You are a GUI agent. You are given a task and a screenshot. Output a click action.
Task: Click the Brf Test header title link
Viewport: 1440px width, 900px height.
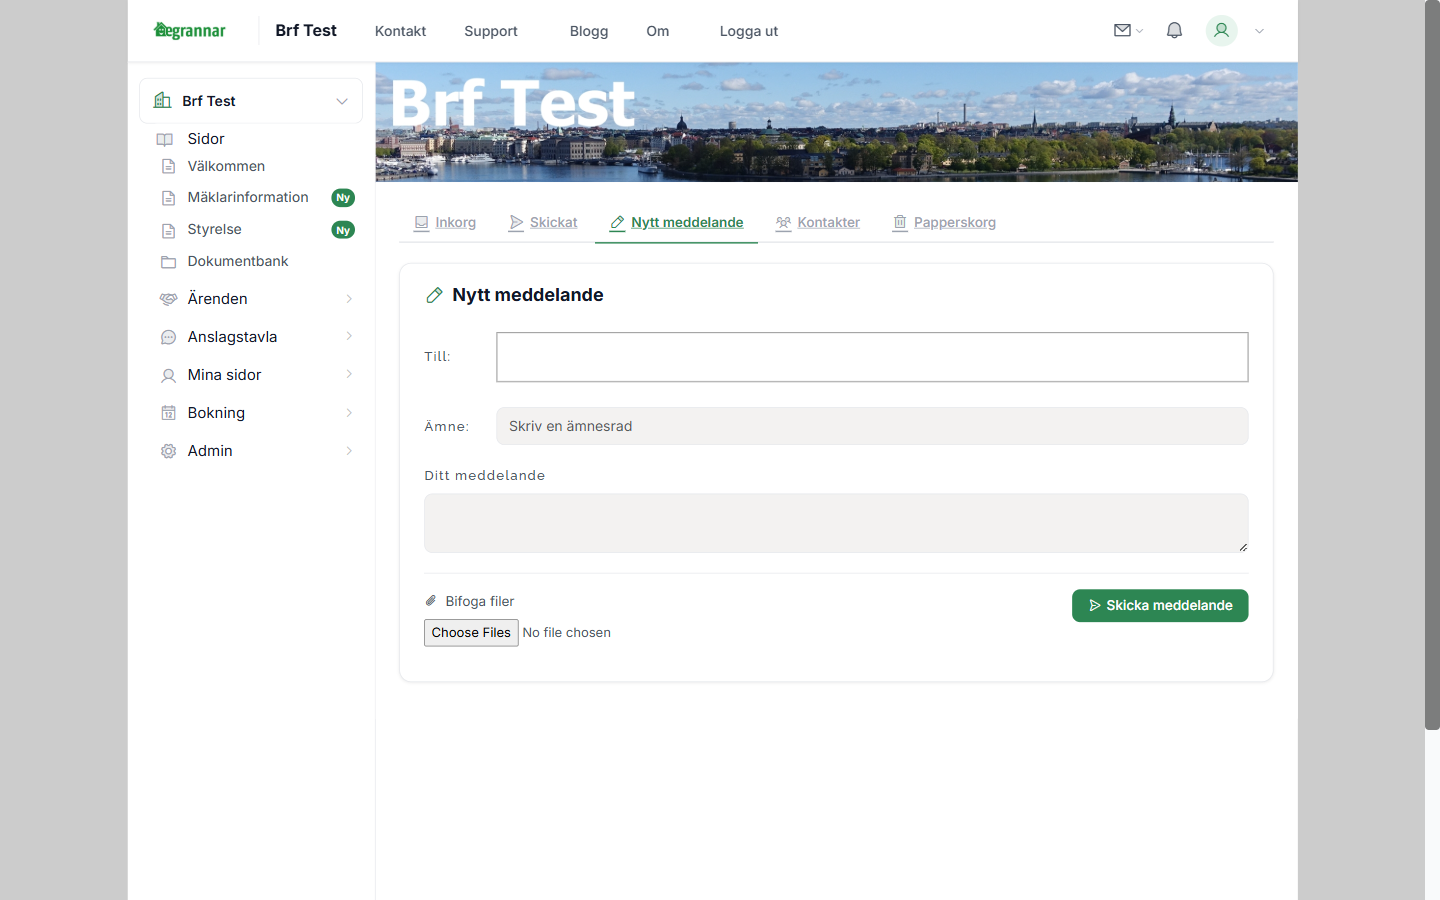[x=306, y=30]
